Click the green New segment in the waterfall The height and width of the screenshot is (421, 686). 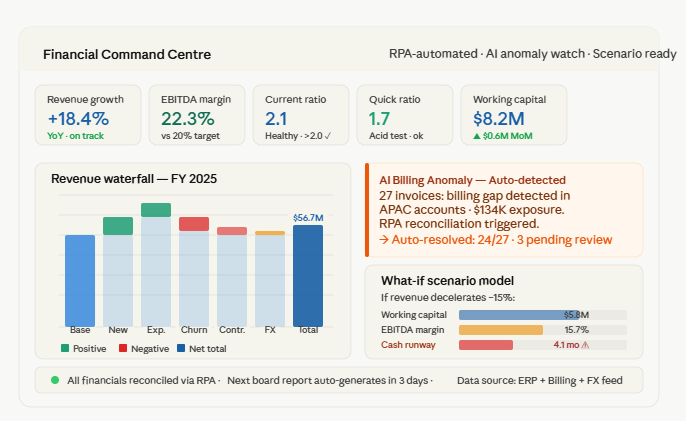point(118,226)
